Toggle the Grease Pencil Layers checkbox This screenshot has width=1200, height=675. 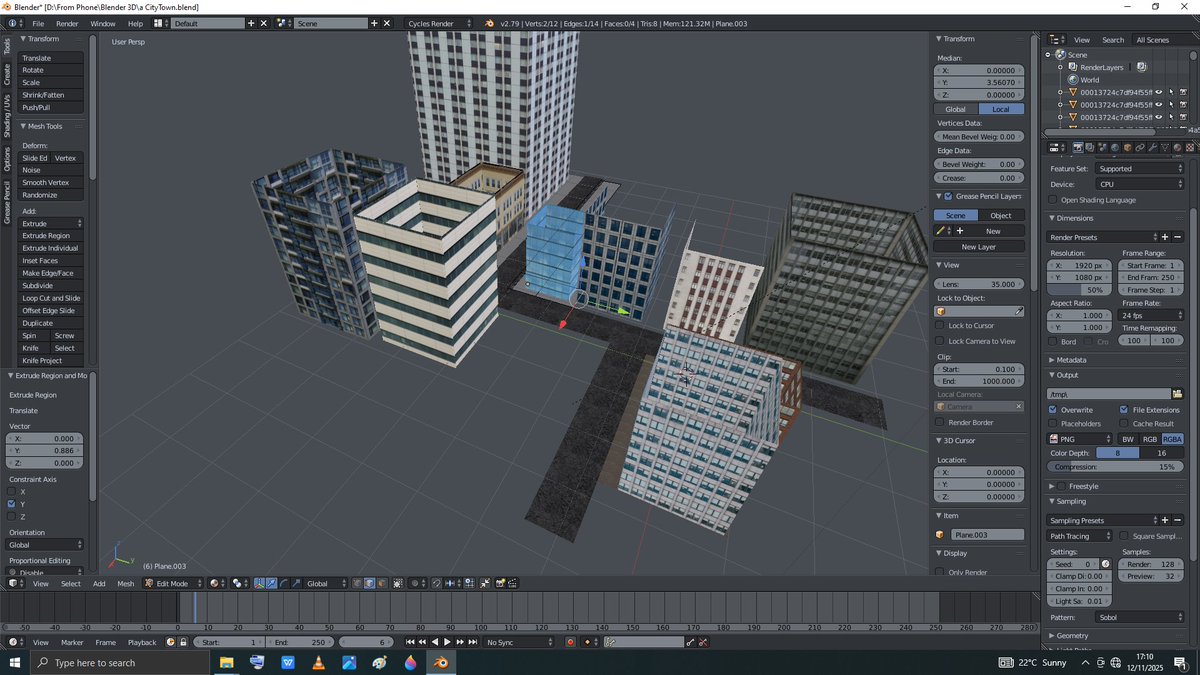pyautogui.click(x=948, y=196)
